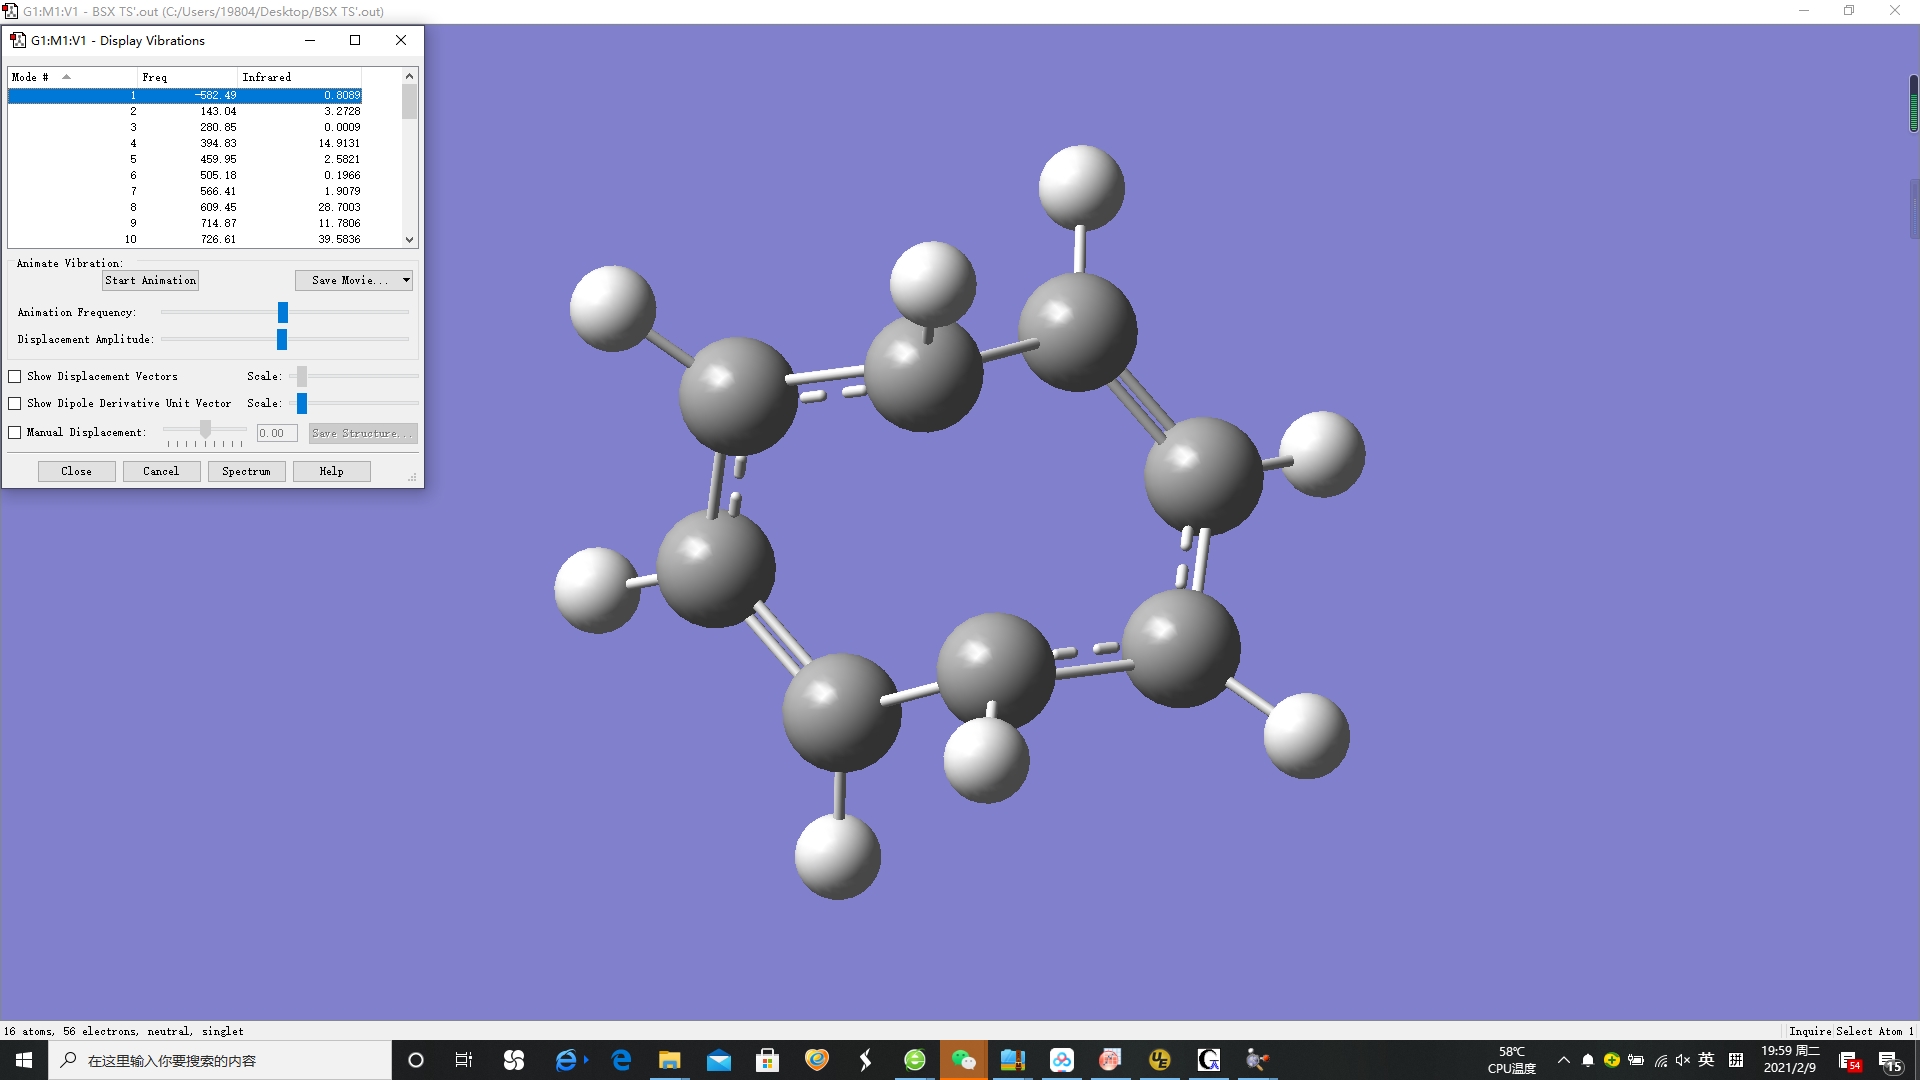
Task: Open UltraEdit from the taskbar
Action: pos(1160,1060)
